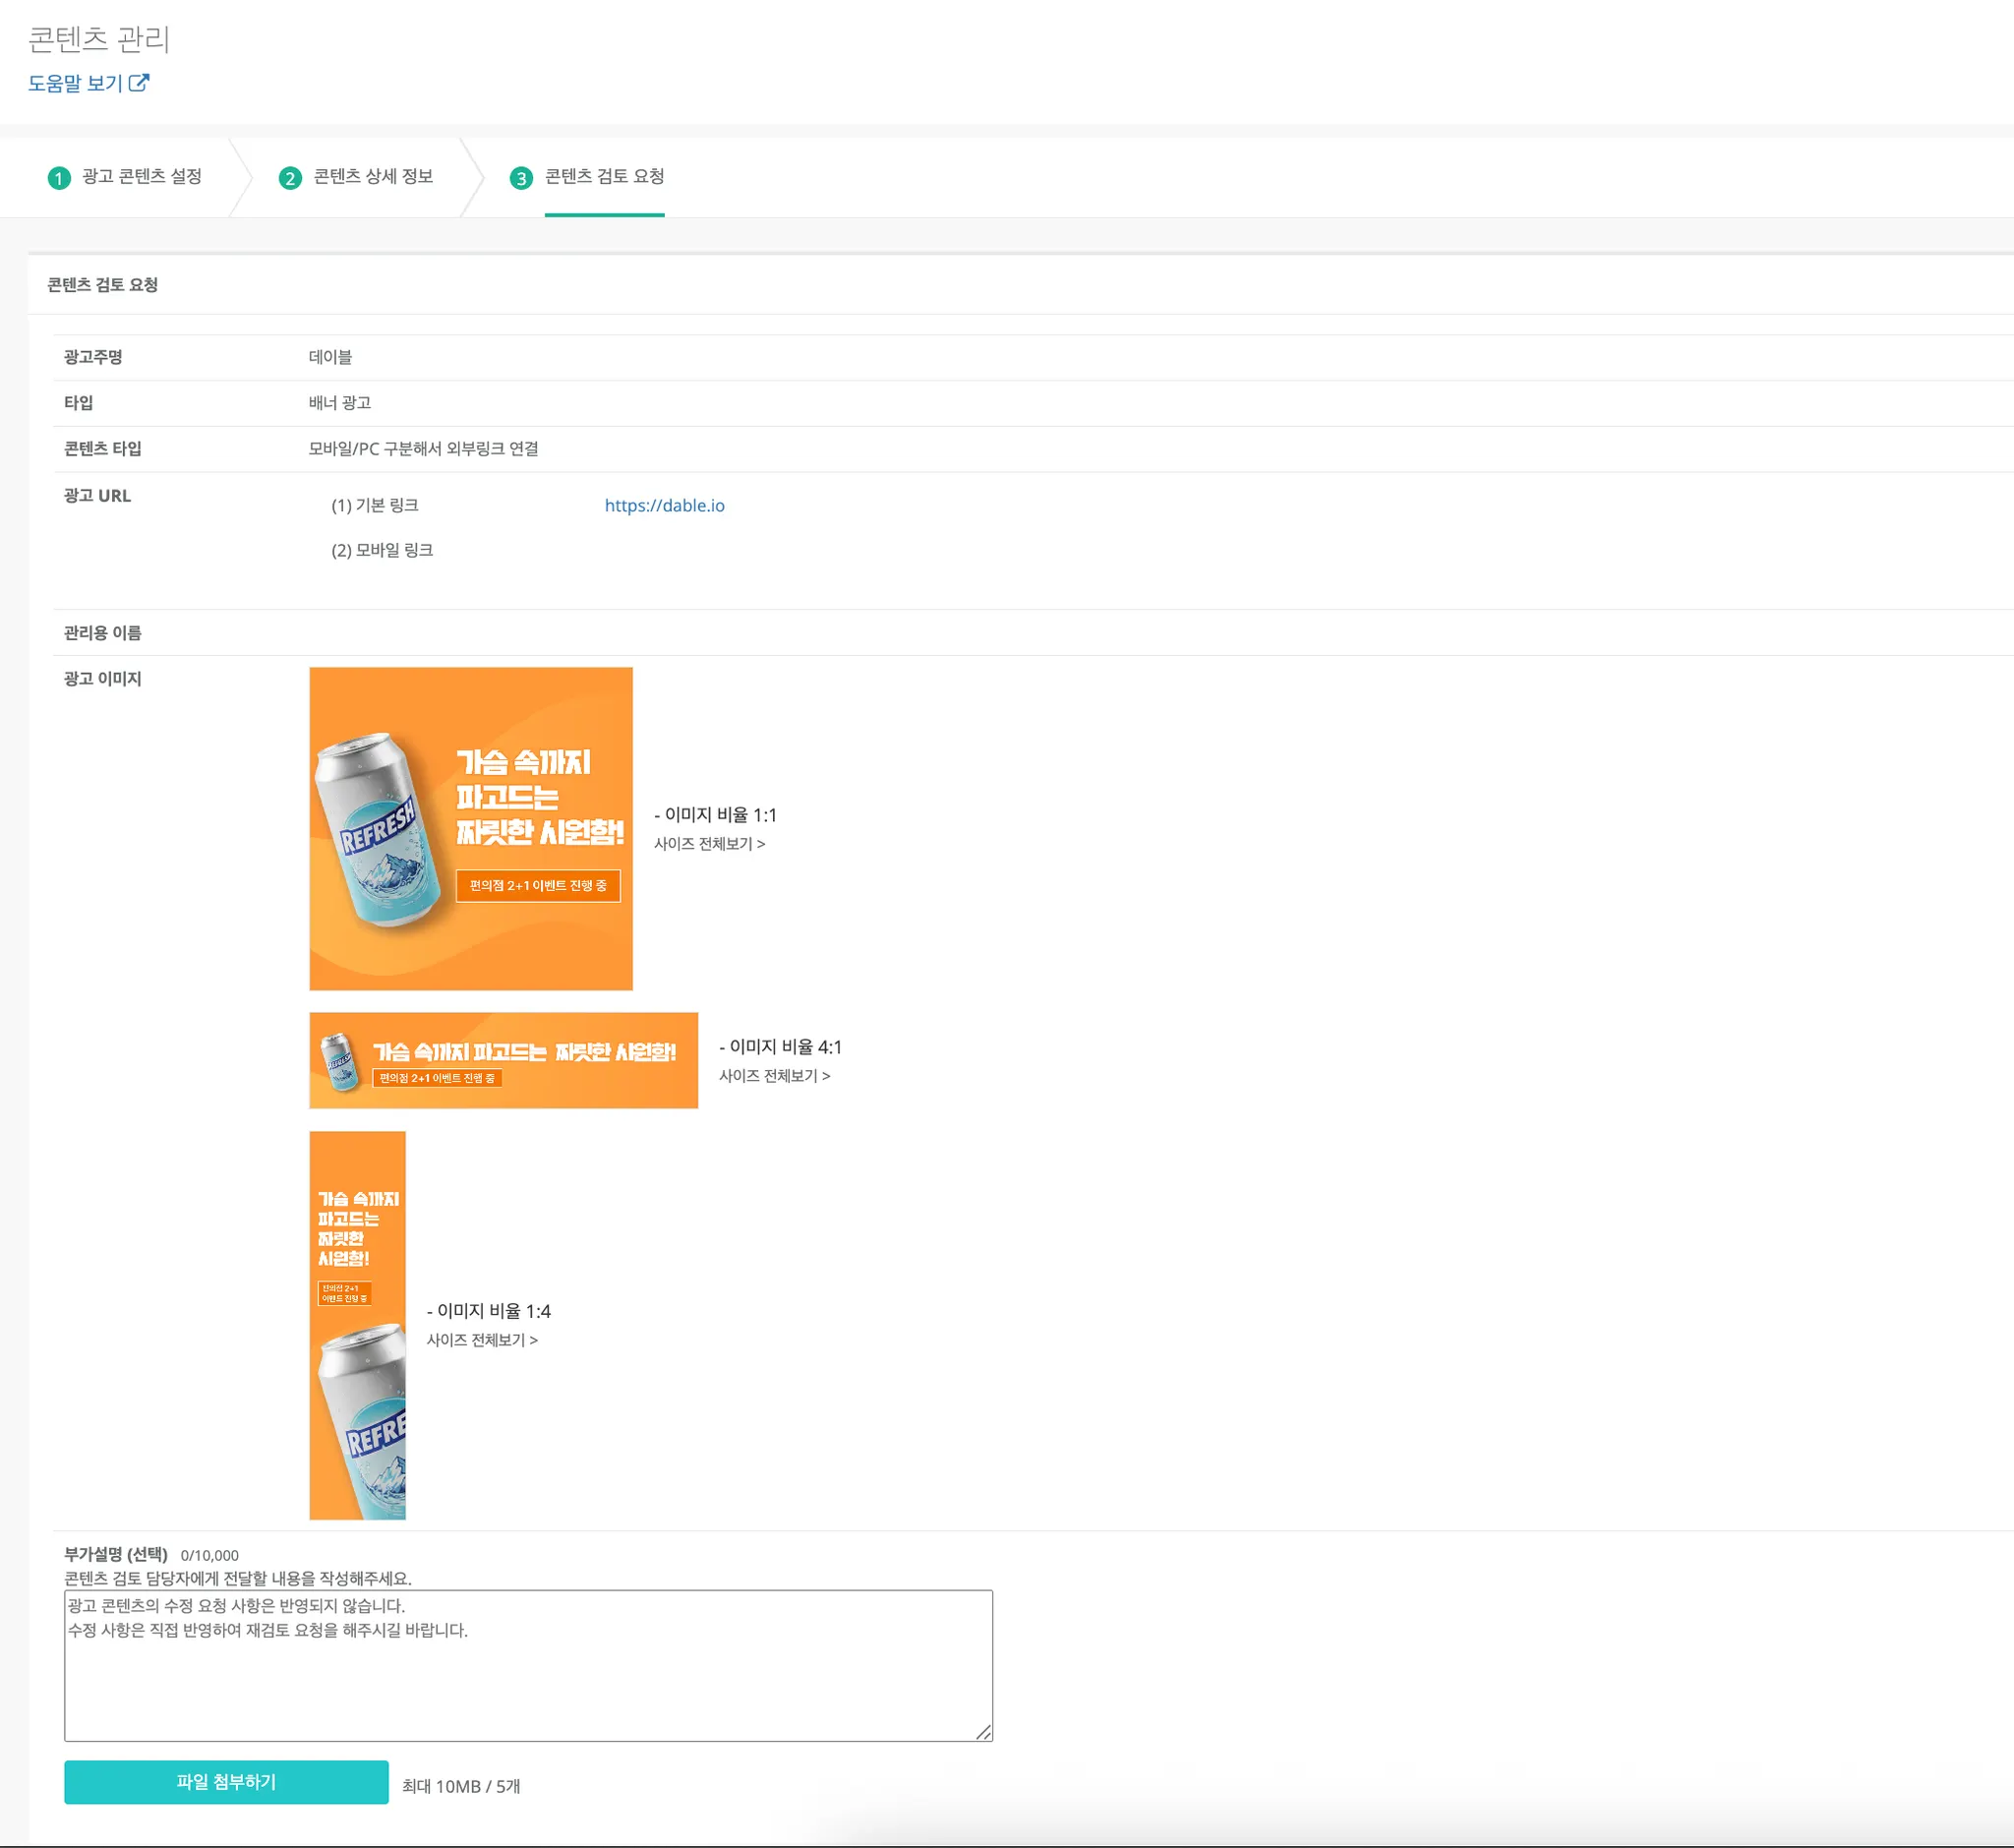Click the 이미지 비율 1:1 label
This screenshot has width=2014, height=1848.
tap(715, 815)
